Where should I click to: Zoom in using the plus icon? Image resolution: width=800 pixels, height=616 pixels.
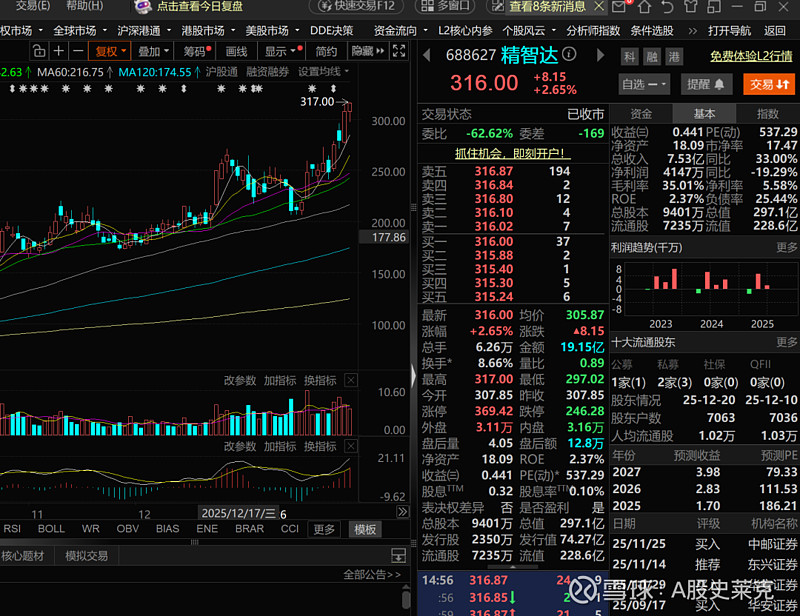point(57,51)
